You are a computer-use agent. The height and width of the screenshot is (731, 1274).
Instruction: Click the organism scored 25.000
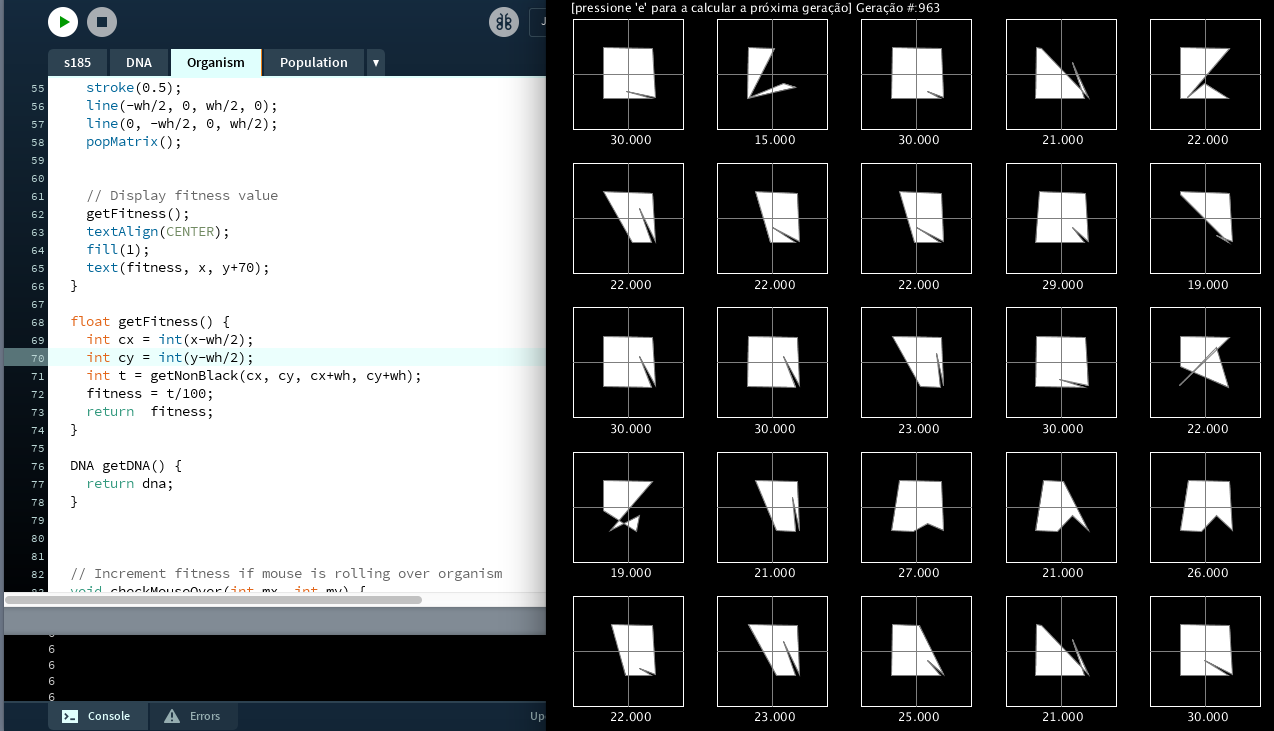[x=917, y=651]
